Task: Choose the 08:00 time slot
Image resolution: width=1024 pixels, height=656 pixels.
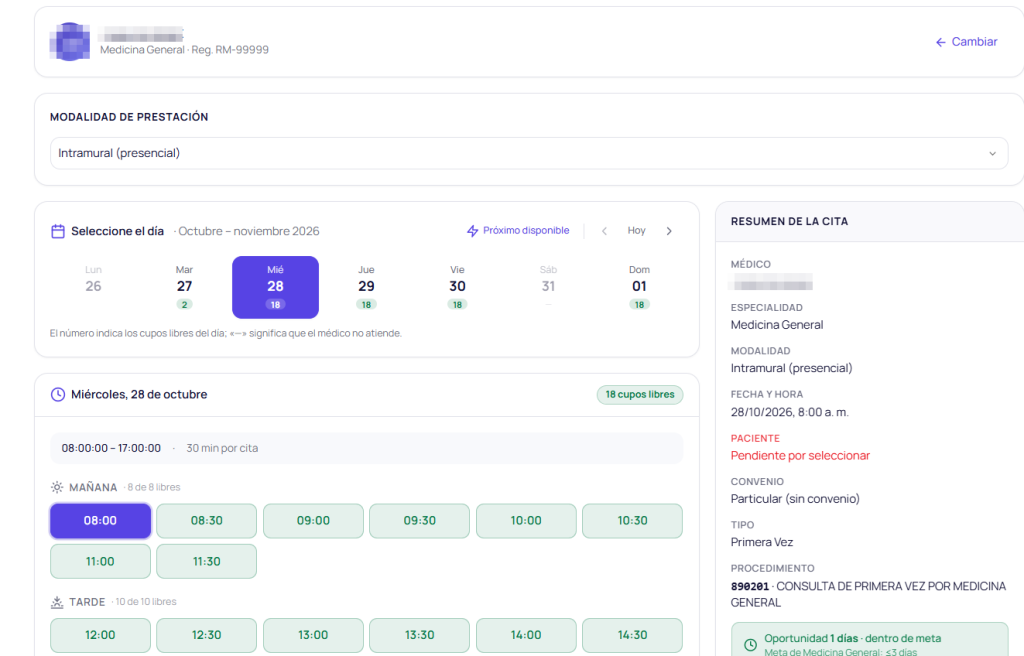Action: click(101, 521)
